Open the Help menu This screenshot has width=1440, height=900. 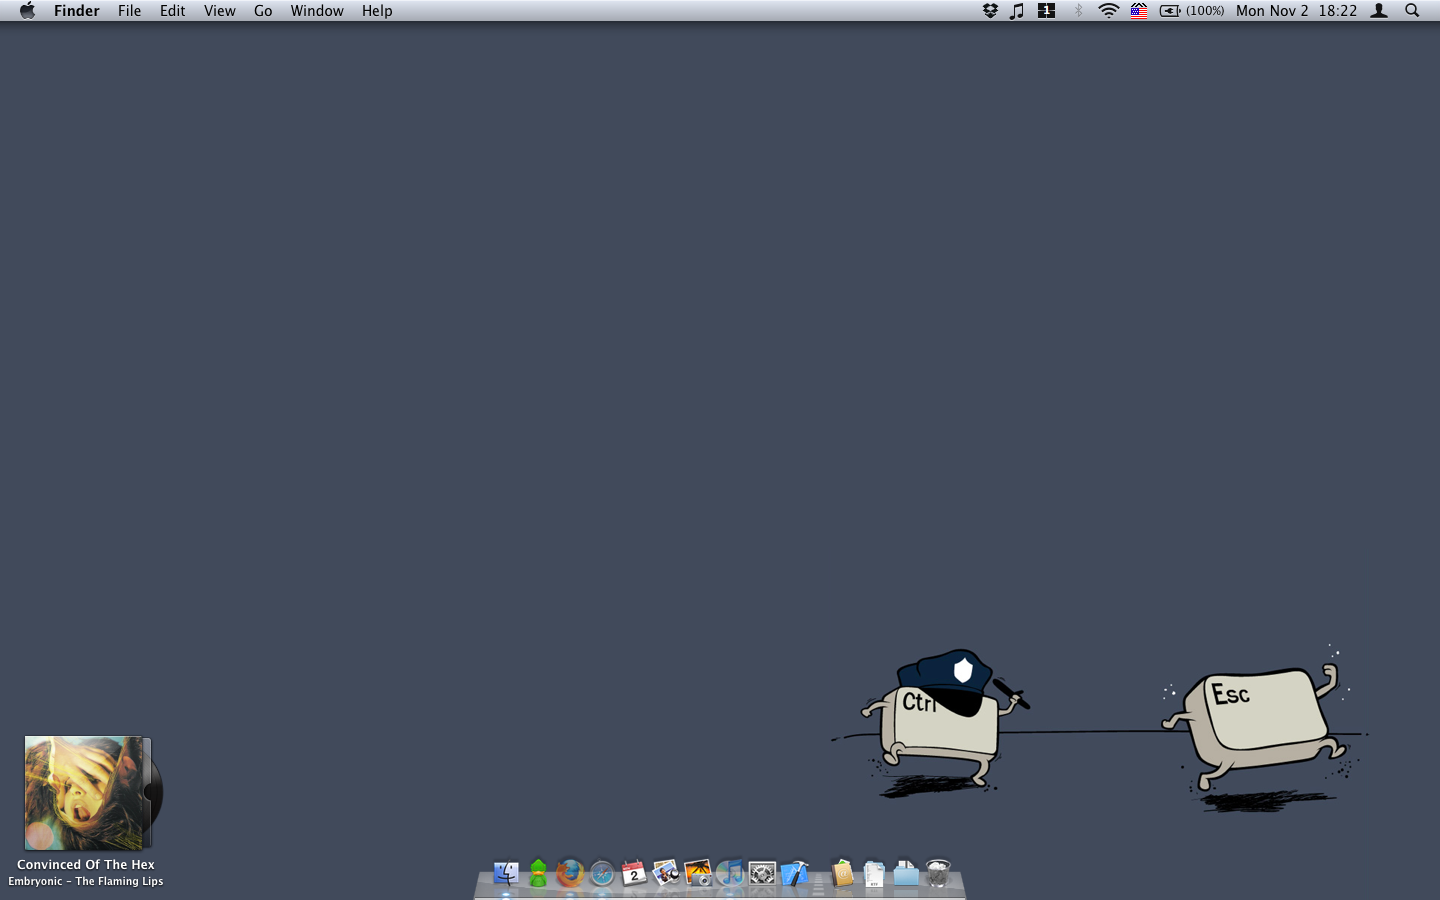377,11
